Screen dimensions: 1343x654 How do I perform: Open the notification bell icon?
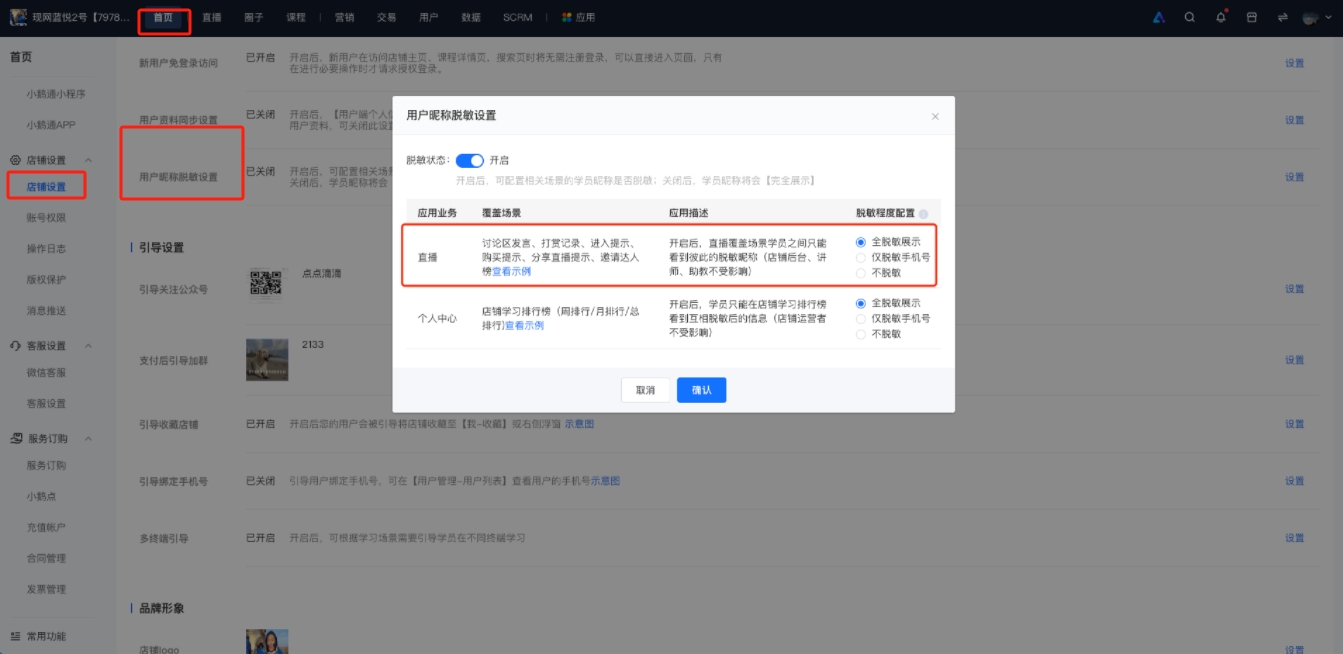[1221, 17]
